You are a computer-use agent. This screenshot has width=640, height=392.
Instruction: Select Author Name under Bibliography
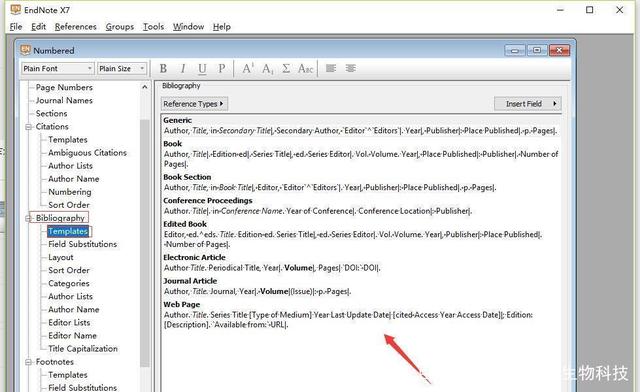click(73, 310)
